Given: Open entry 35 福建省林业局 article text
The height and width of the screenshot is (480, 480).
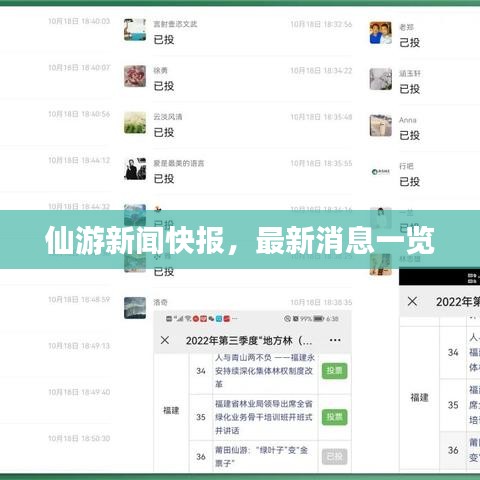Looking at the screenshot, I should pos(264,417).
